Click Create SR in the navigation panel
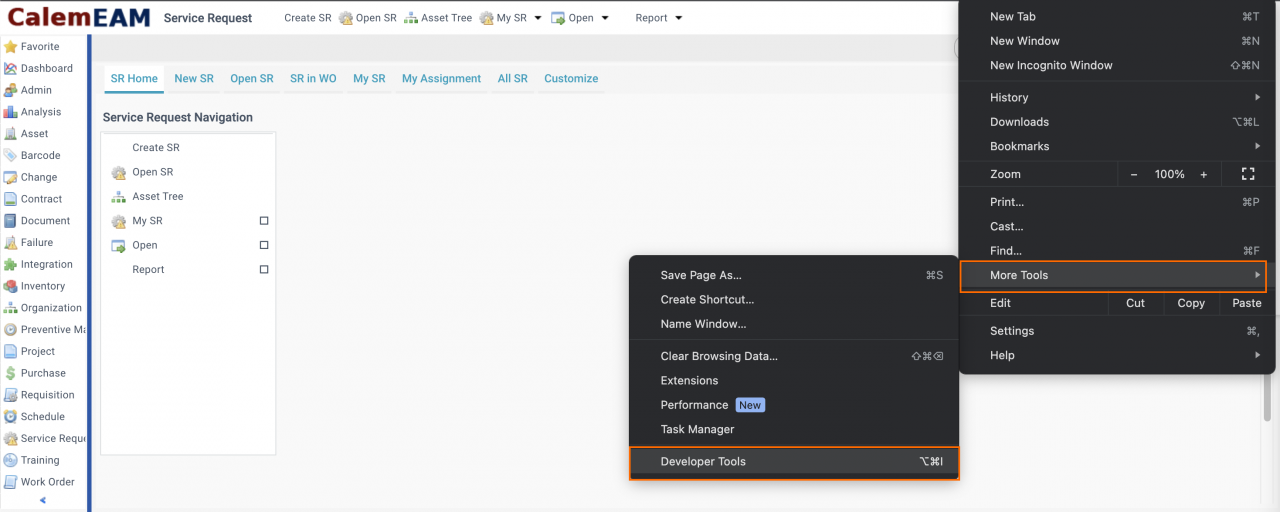Screen dimensions: 1280x512 [x=156, y=147]
